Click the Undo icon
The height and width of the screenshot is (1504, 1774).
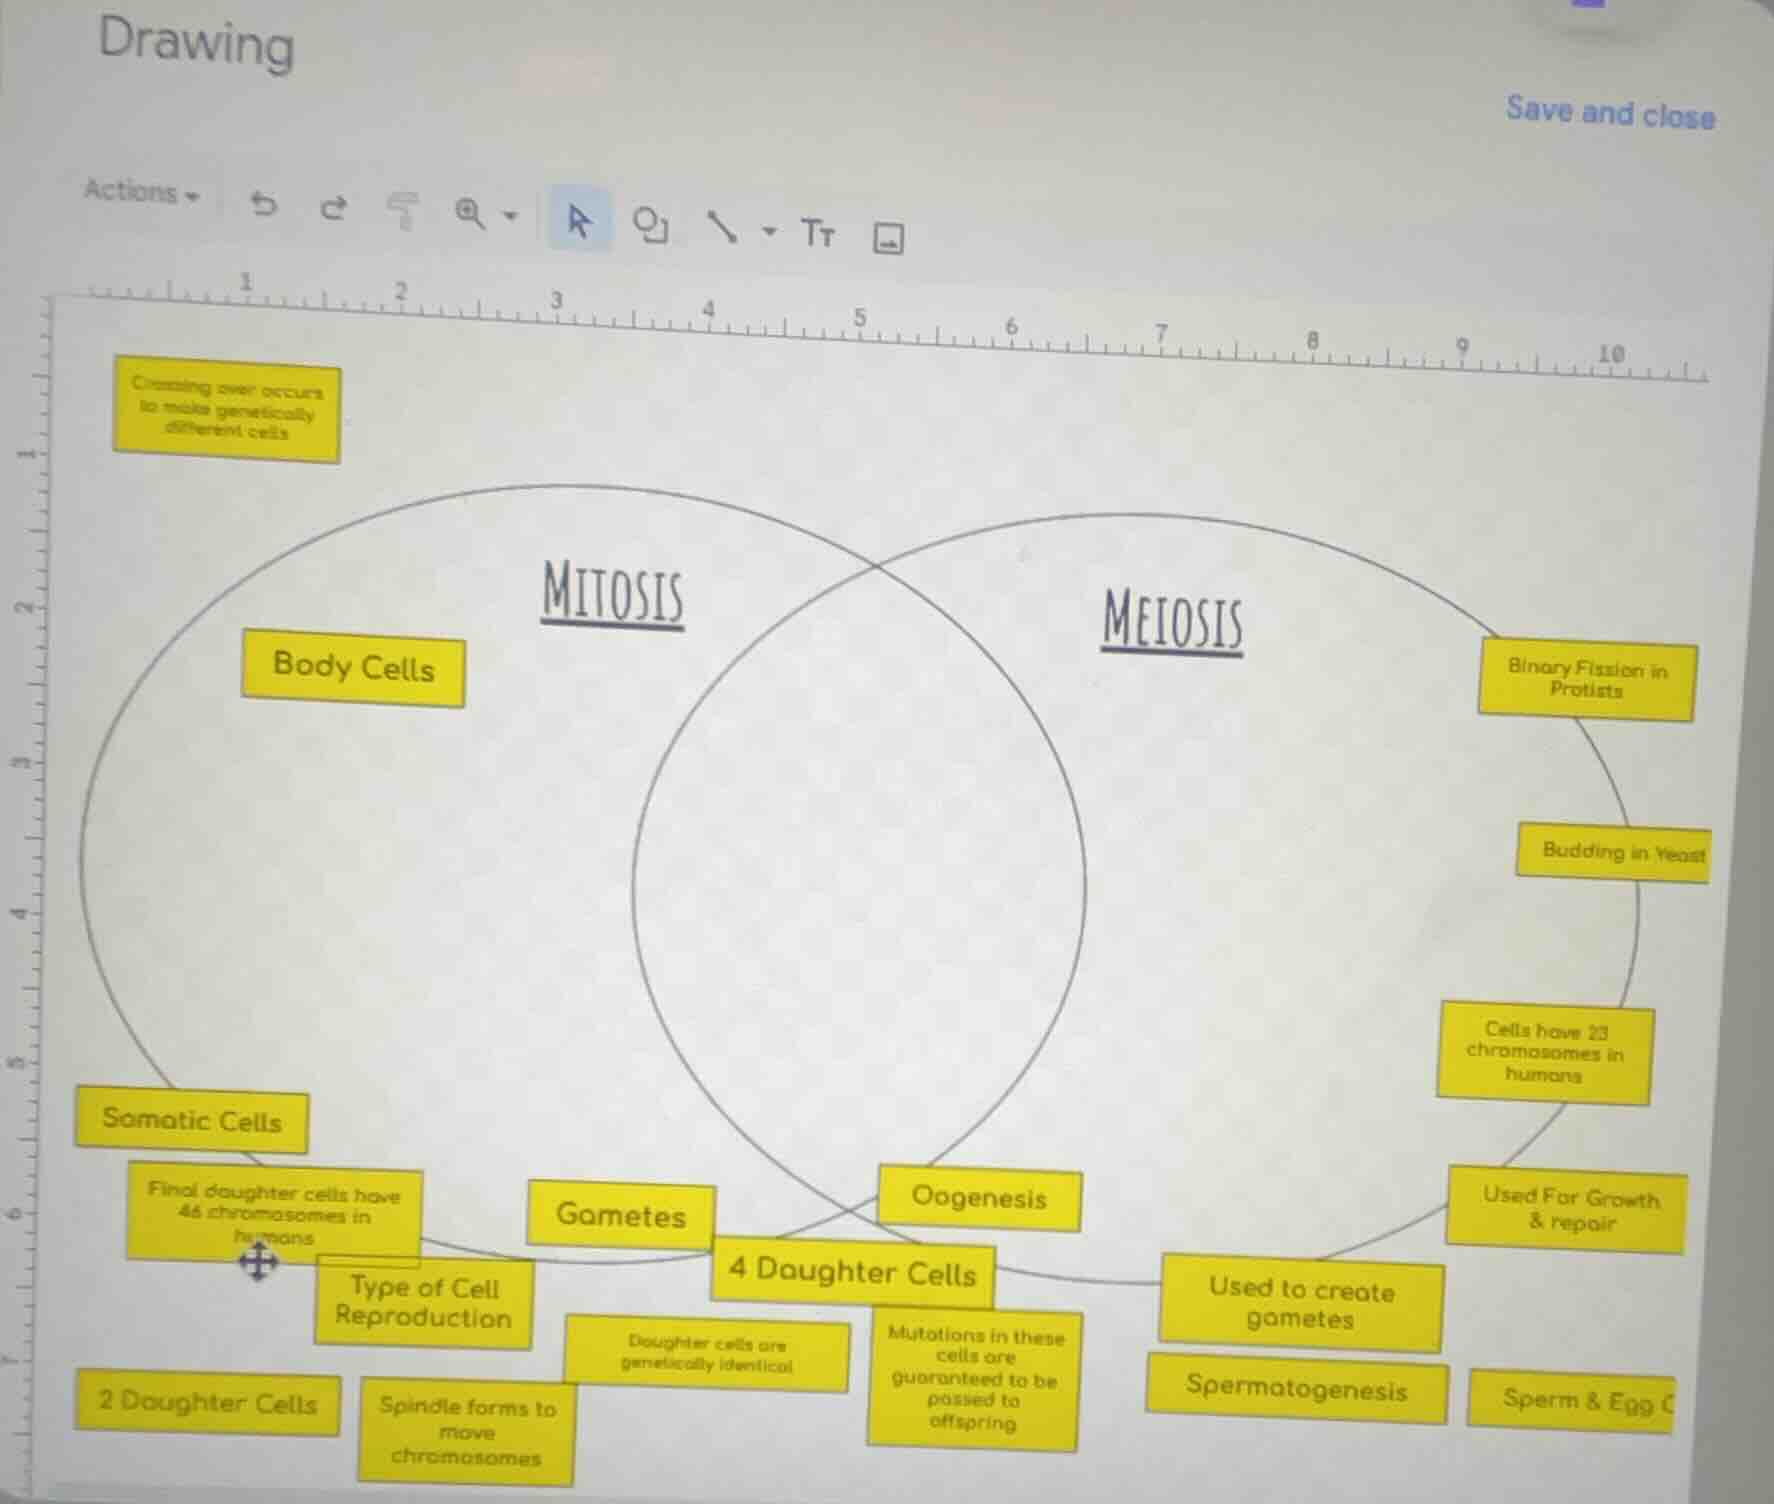[263, 205]
